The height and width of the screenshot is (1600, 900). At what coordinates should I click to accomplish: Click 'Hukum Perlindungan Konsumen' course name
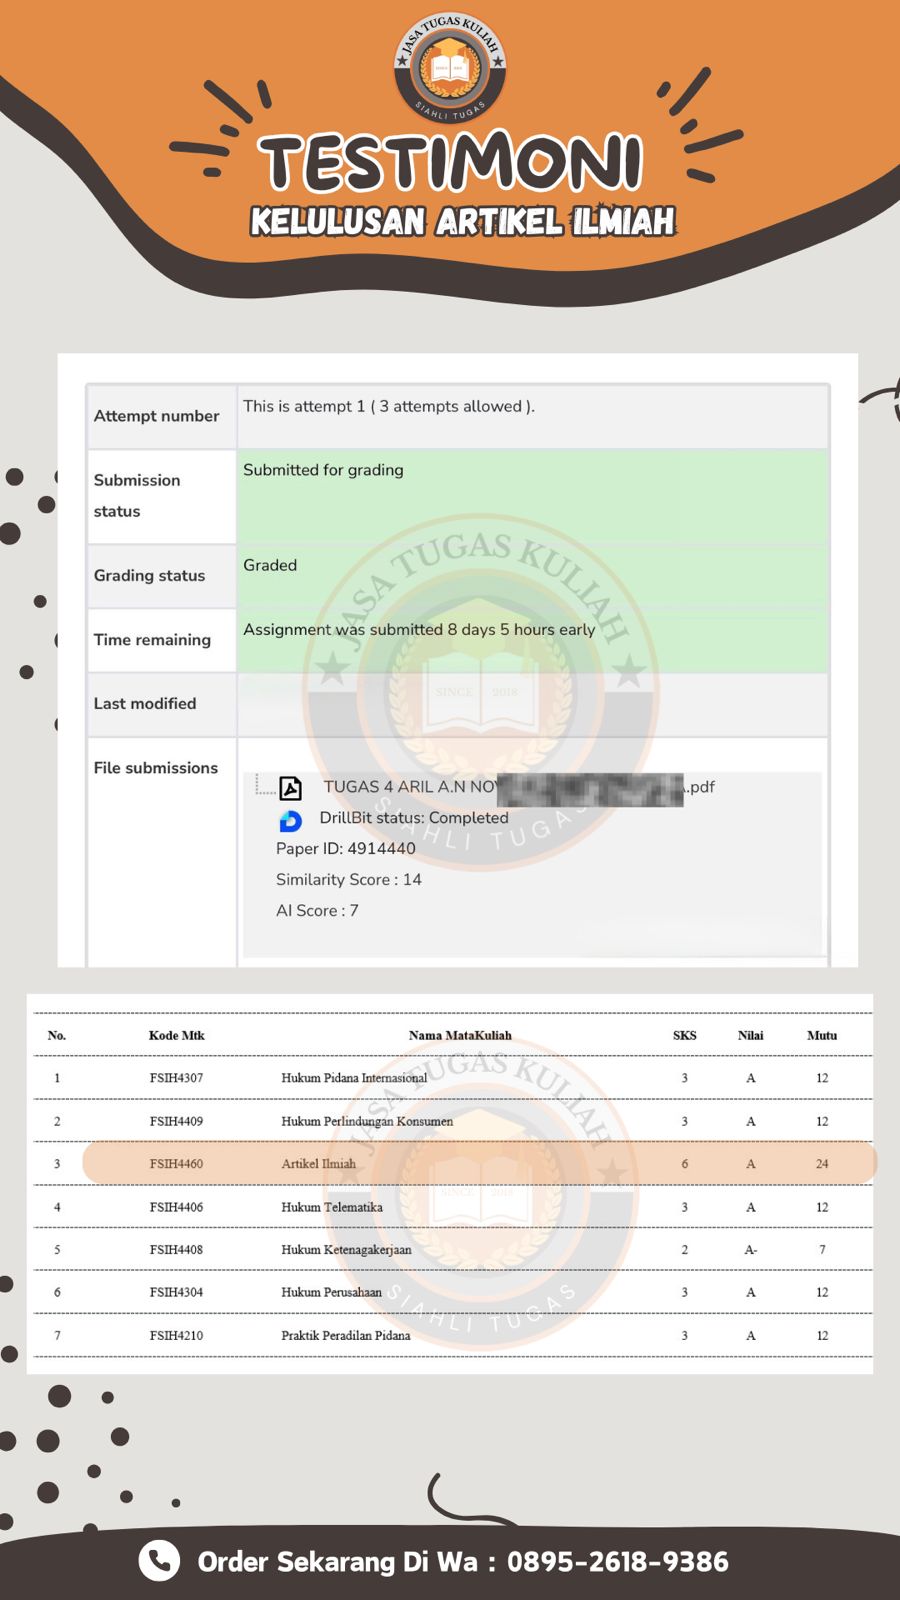coord(367,1121)
